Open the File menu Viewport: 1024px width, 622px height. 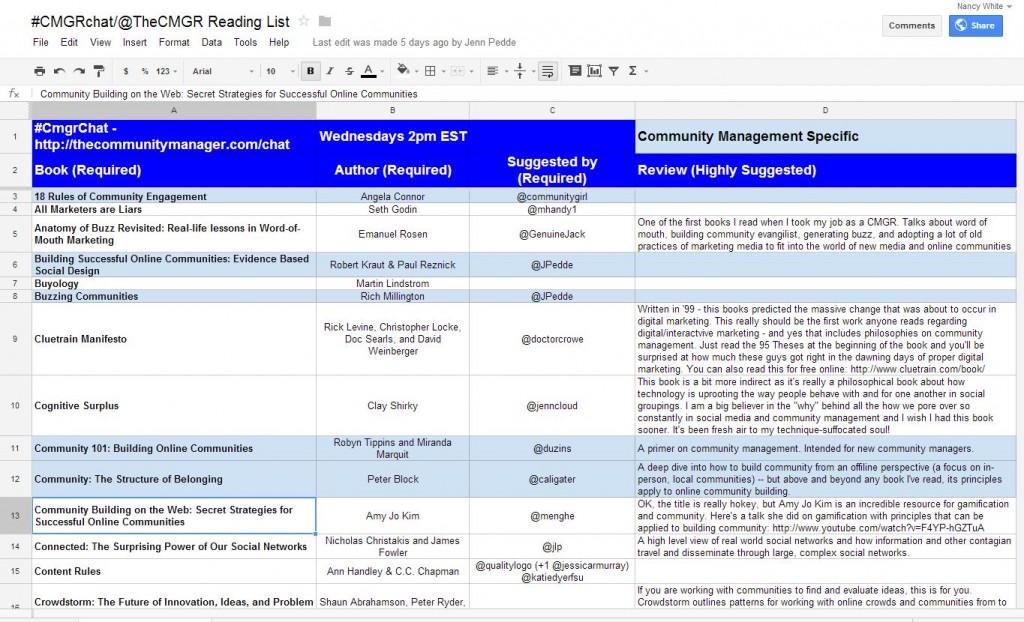(40, 42)
